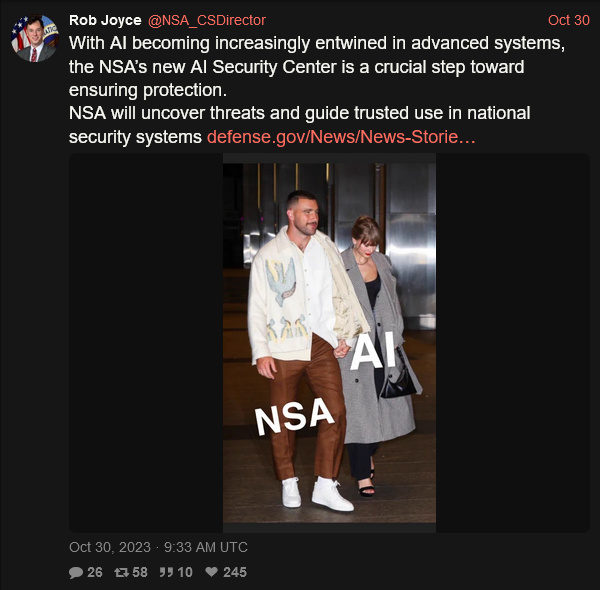Follow the defense.gov News-Stories link
The image size is (600, 590).
coord(341,137)
